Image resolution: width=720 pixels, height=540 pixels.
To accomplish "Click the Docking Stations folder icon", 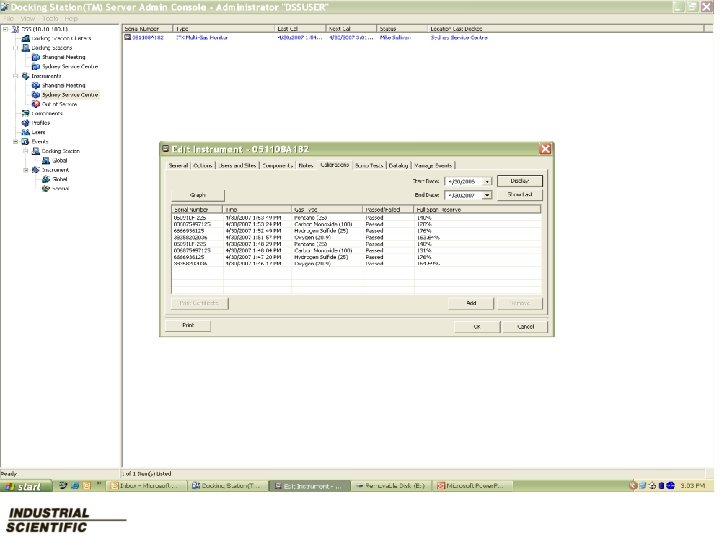I will point(26,48).
